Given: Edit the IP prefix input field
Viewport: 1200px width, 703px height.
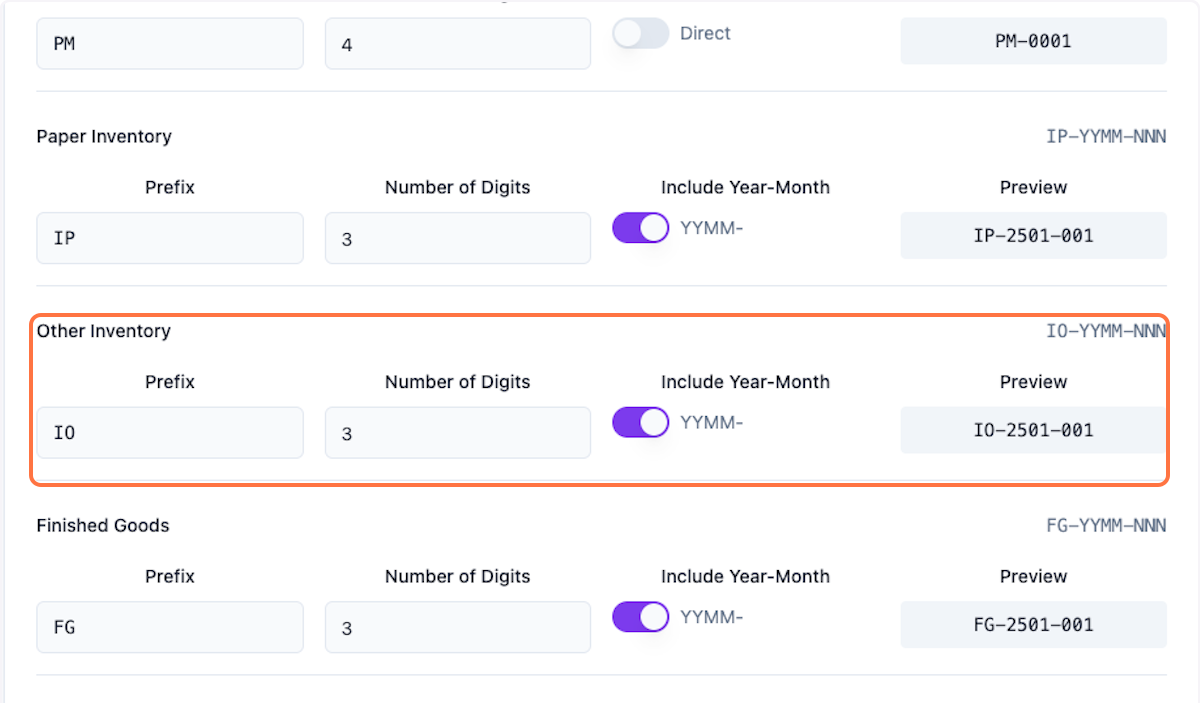Looking at the screenshot, I should 170,238.
